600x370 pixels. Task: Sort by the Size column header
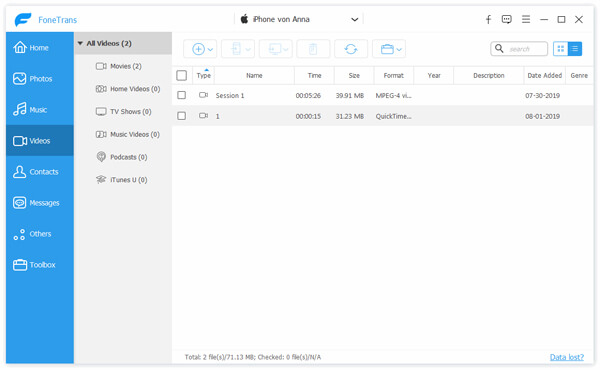click(354, 75)
